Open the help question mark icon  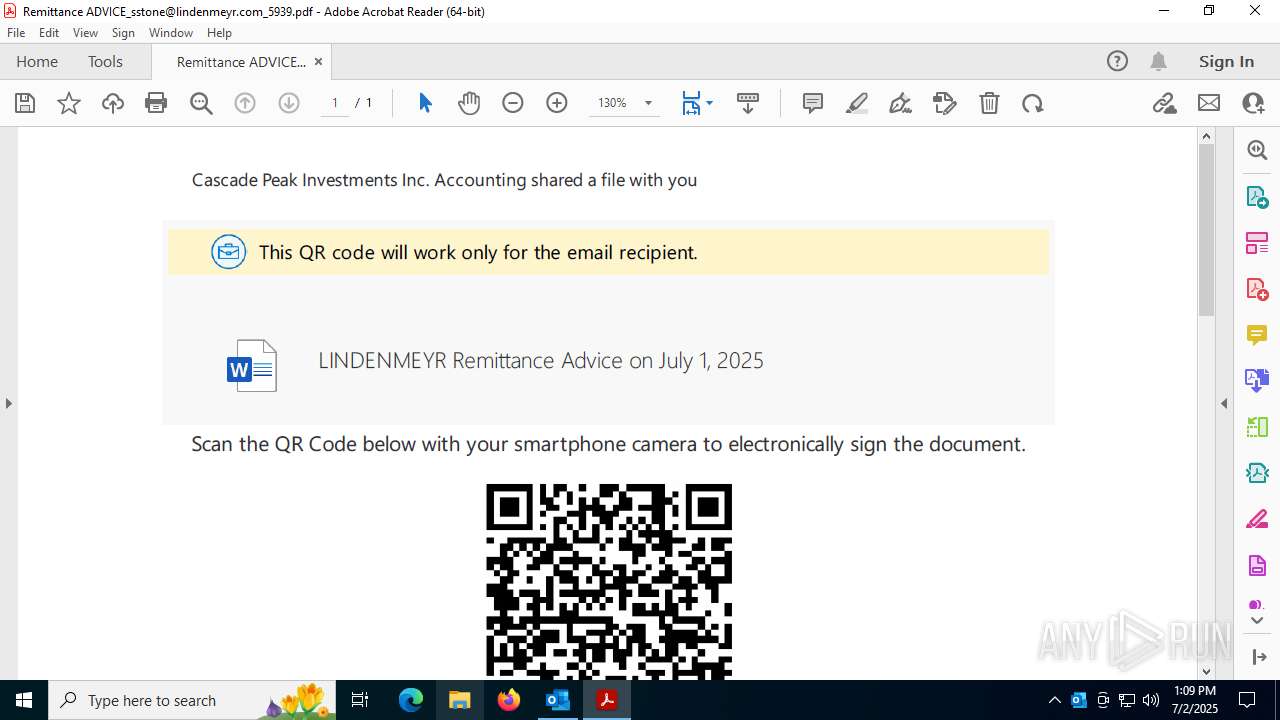1117,61
